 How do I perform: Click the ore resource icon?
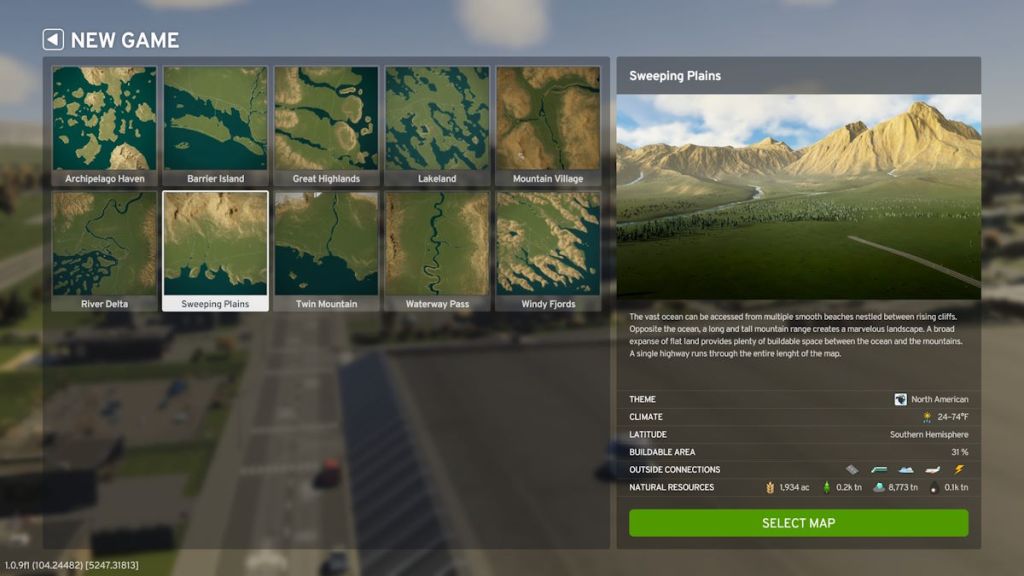click(x=879, y=486)
